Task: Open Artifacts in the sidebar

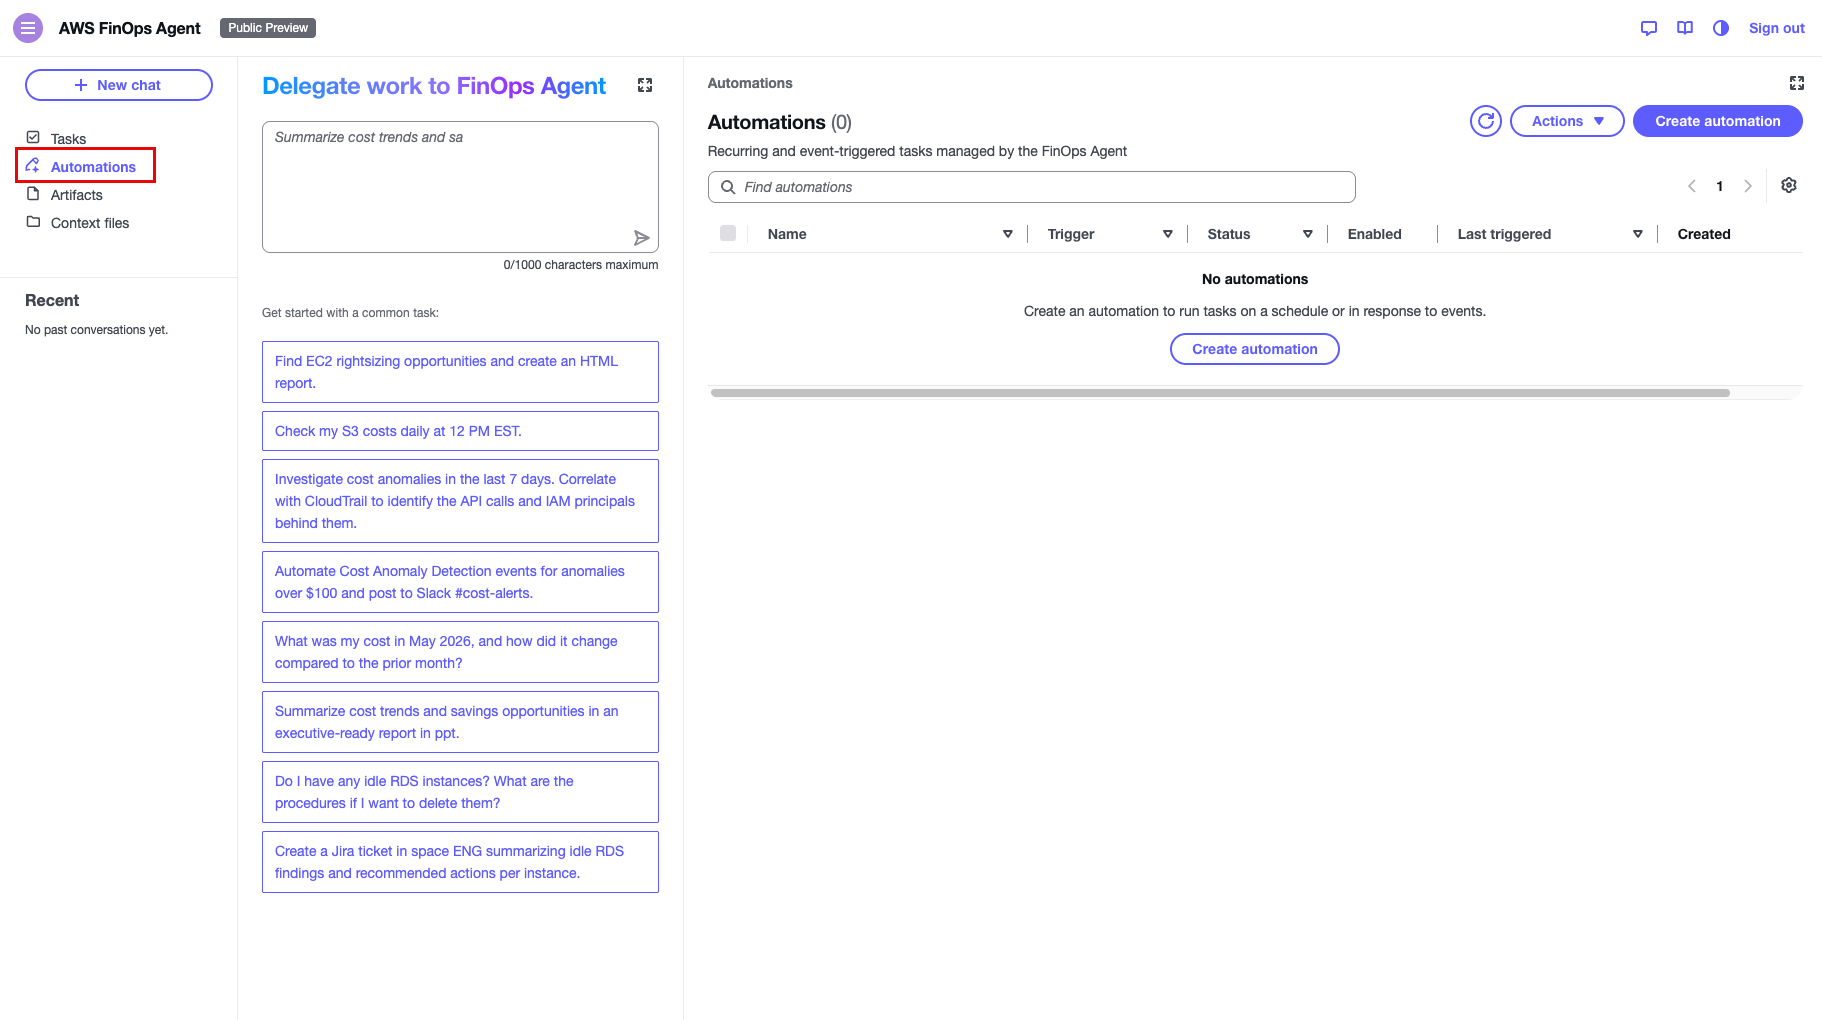Action: click(76, 195)
